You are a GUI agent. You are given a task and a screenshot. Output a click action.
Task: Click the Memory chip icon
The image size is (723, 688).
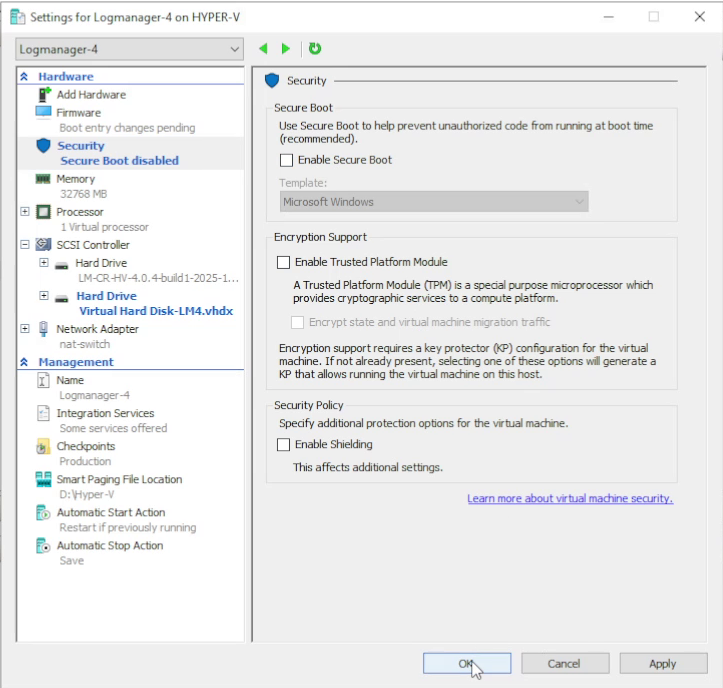tap(43, 179)
